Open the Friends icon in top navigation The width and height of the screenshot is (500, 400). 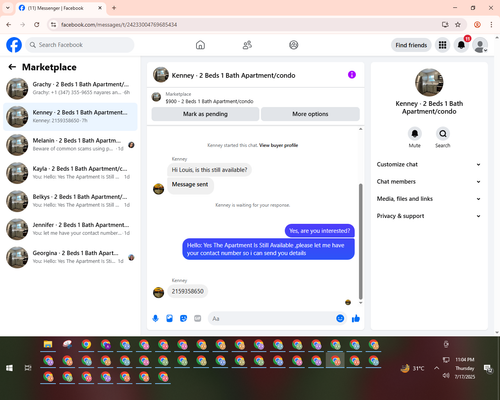[247, 45]
